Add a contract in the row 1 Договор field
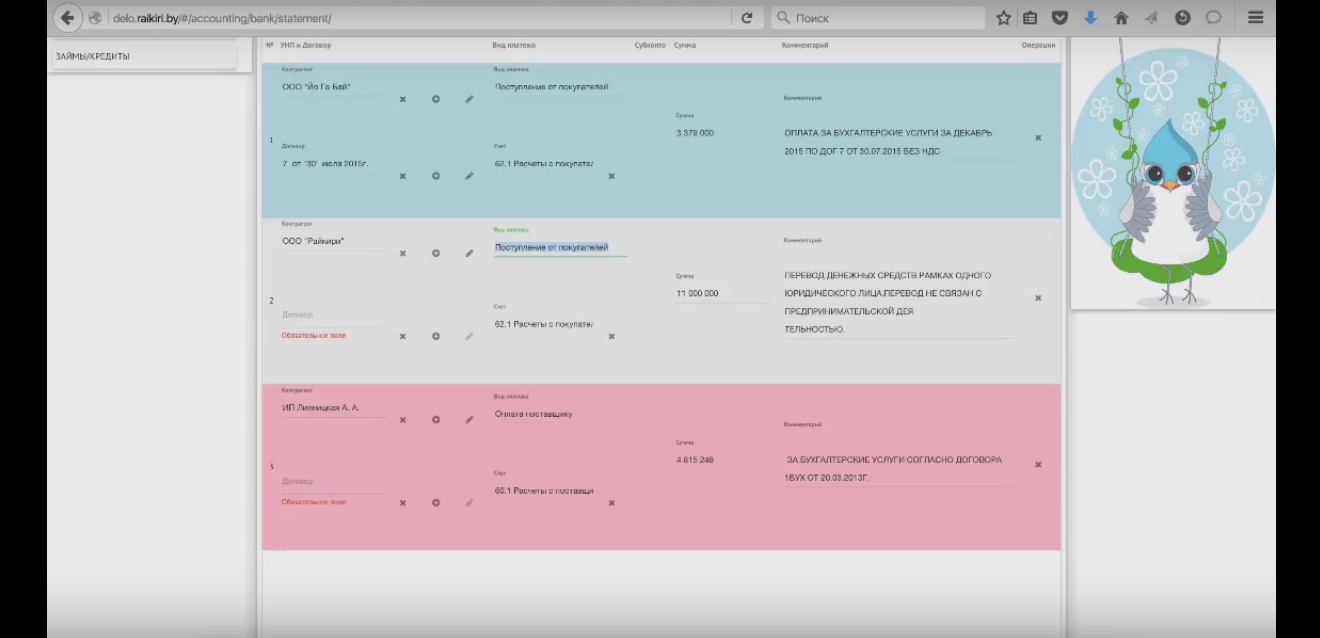 pyautogui.click(x=436, y=176)
